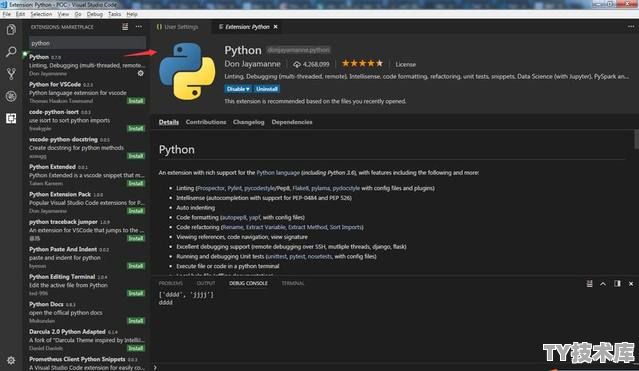This screenshot has height=371, width=639.
Task: Open the Search view in activity bar
Action: (x=11, y=51)
